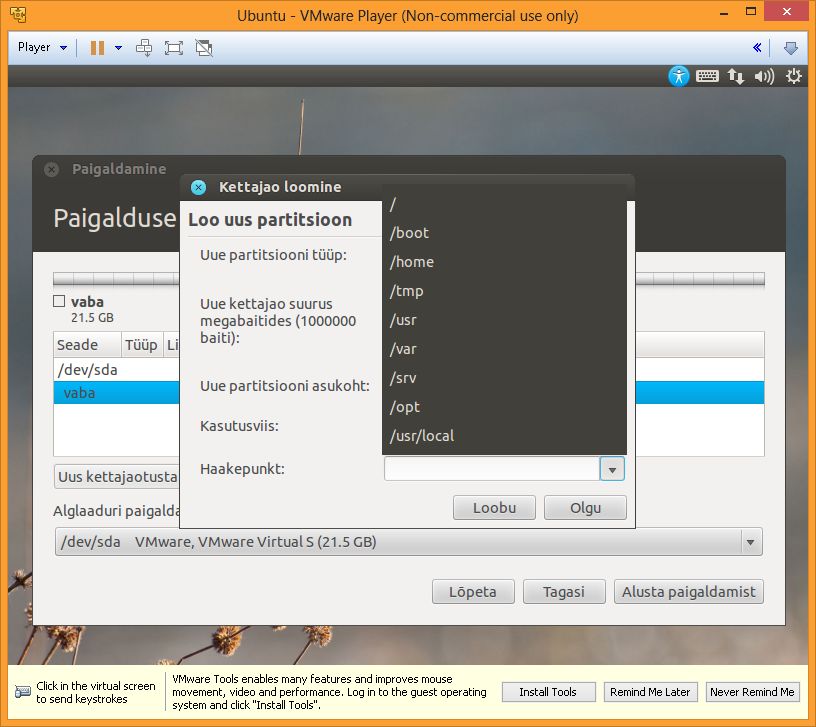Toggle the vaba free space checkbox
The width and height of the screenshot is (816, 727).
pyautogui.click(x=59, y=301)
